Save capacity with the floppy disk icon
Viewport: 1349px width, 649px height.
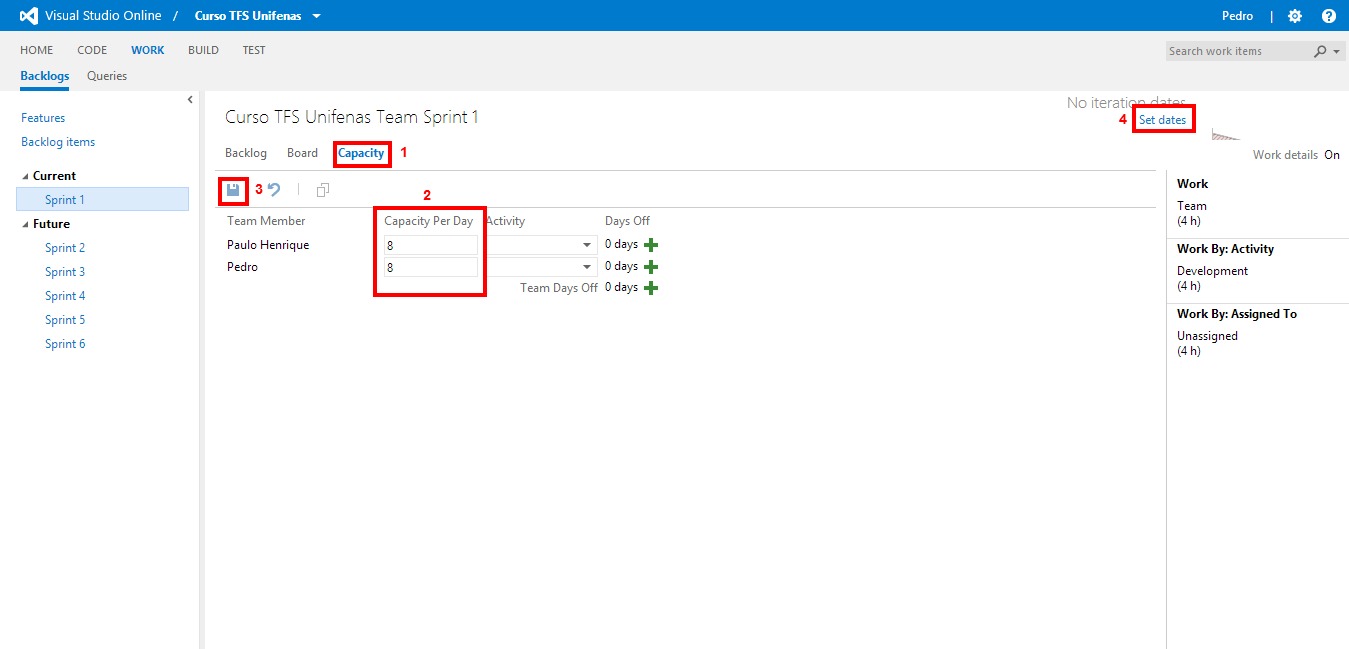point(233,189)
